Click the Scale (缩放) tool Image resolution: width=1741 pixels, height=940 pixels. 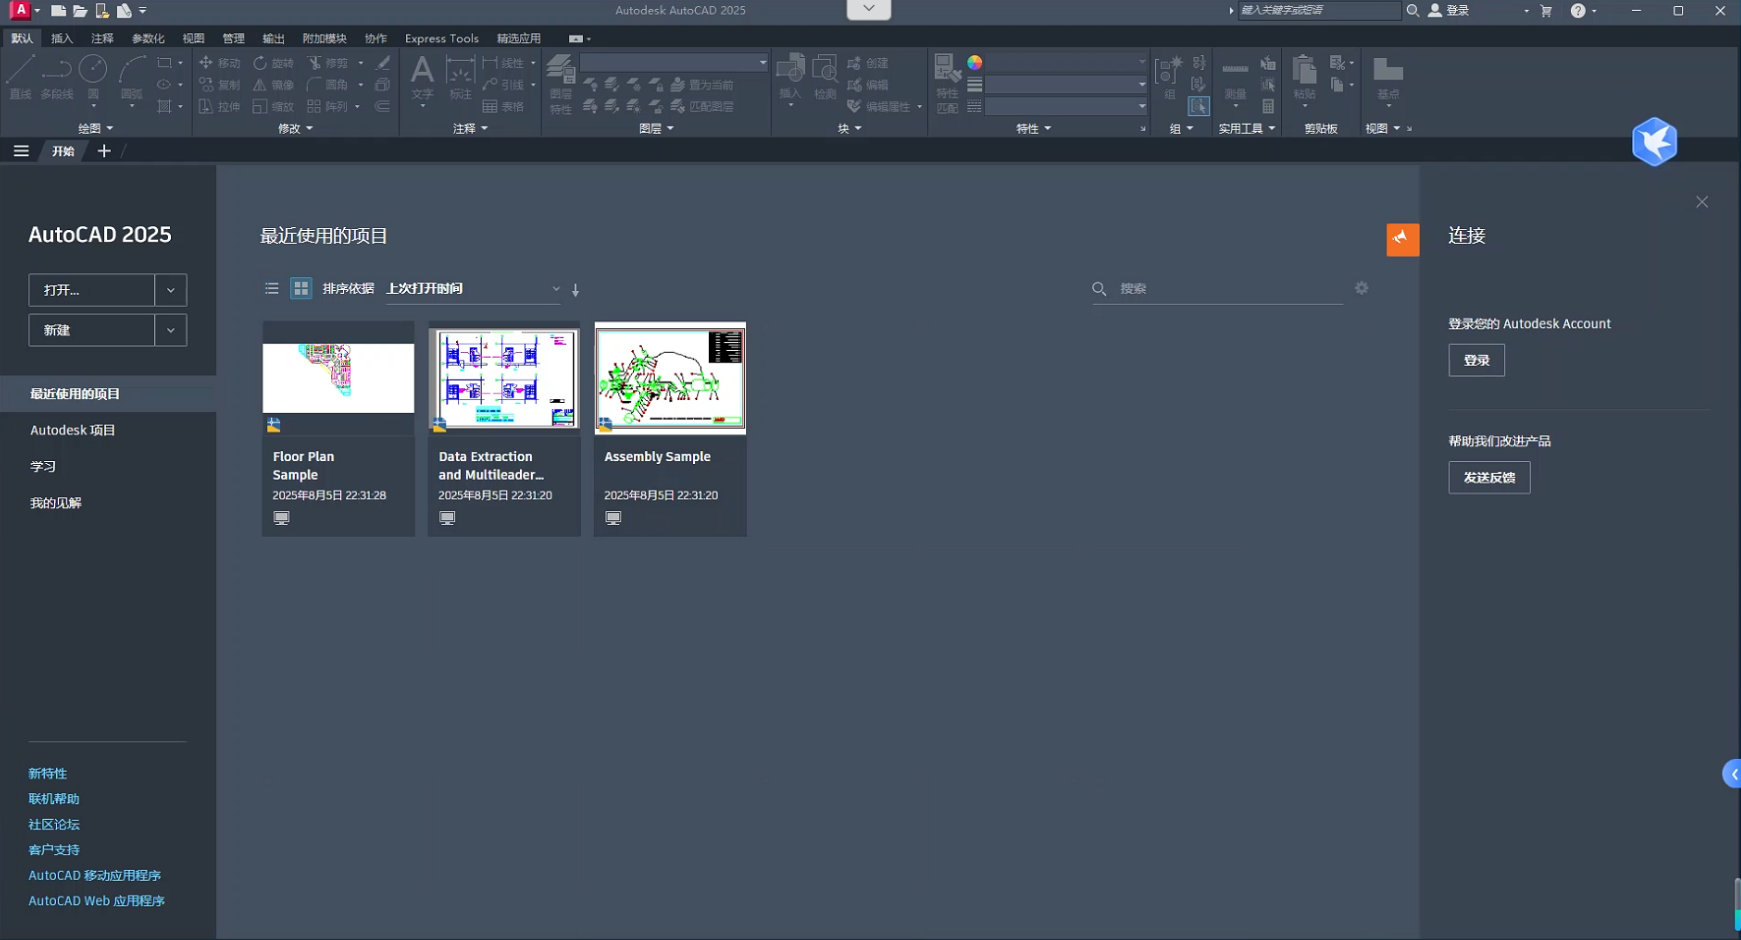[x=273, y=106]
